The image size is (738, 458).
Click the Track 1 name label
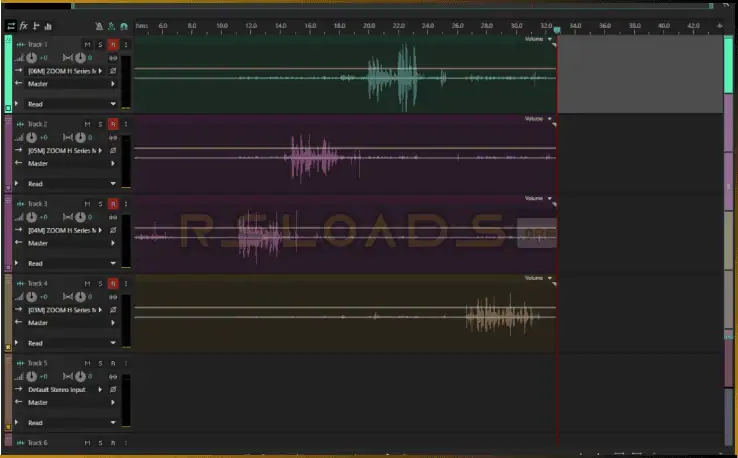[x=37, y=45]
